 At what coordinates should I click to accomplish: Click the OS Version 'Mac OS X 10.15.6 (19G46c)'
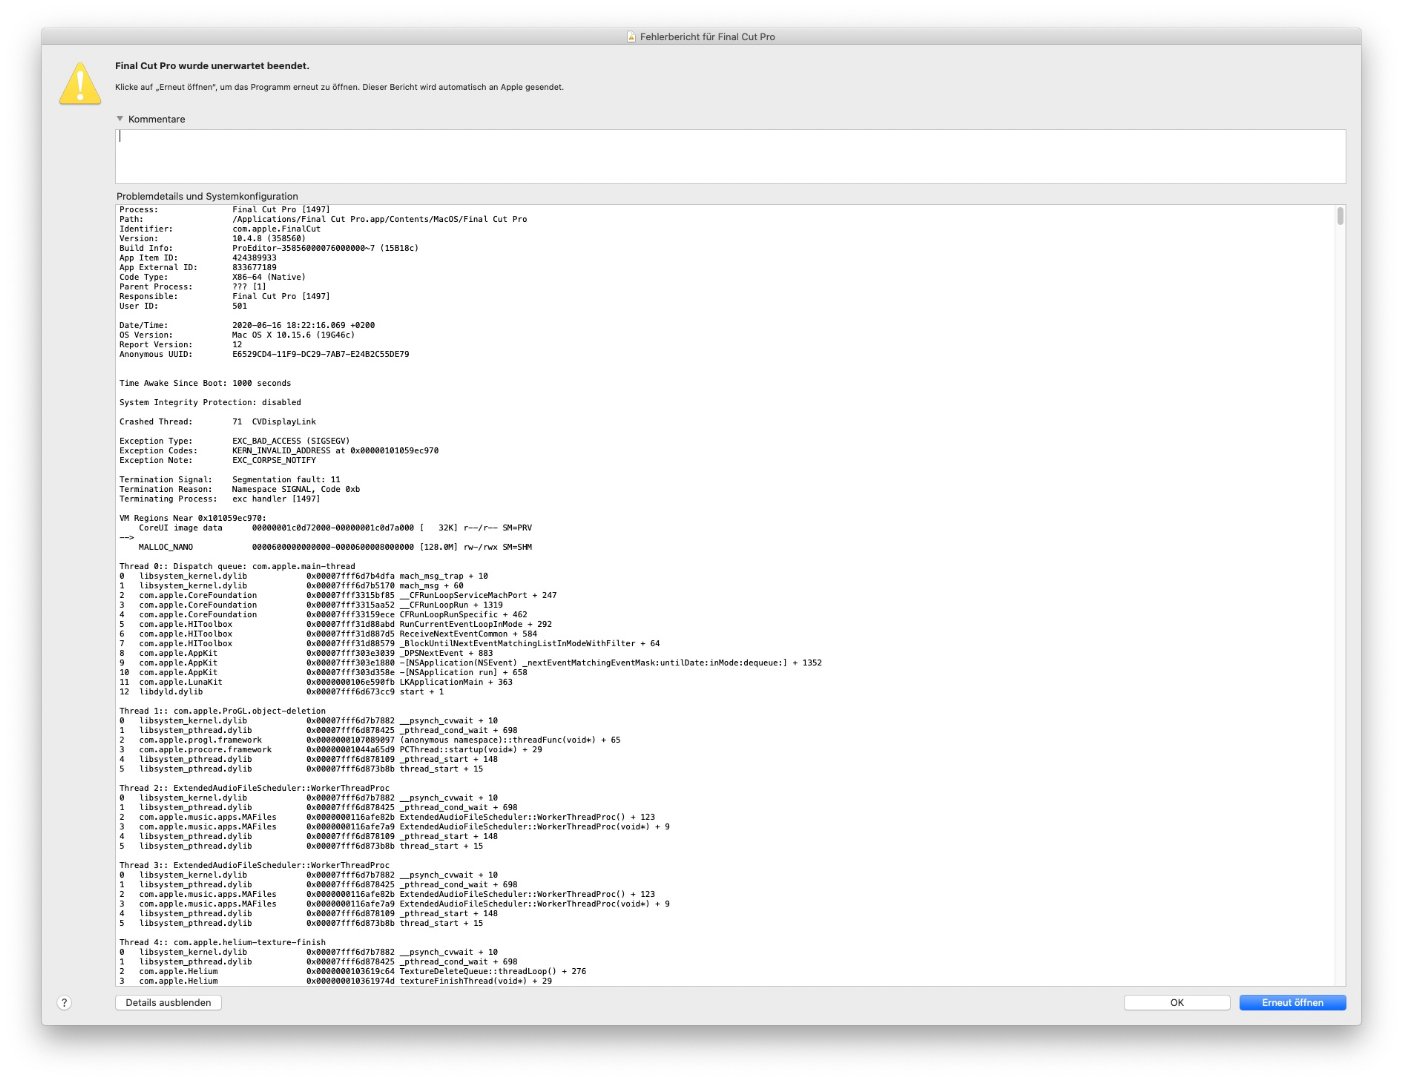(293, 335)
